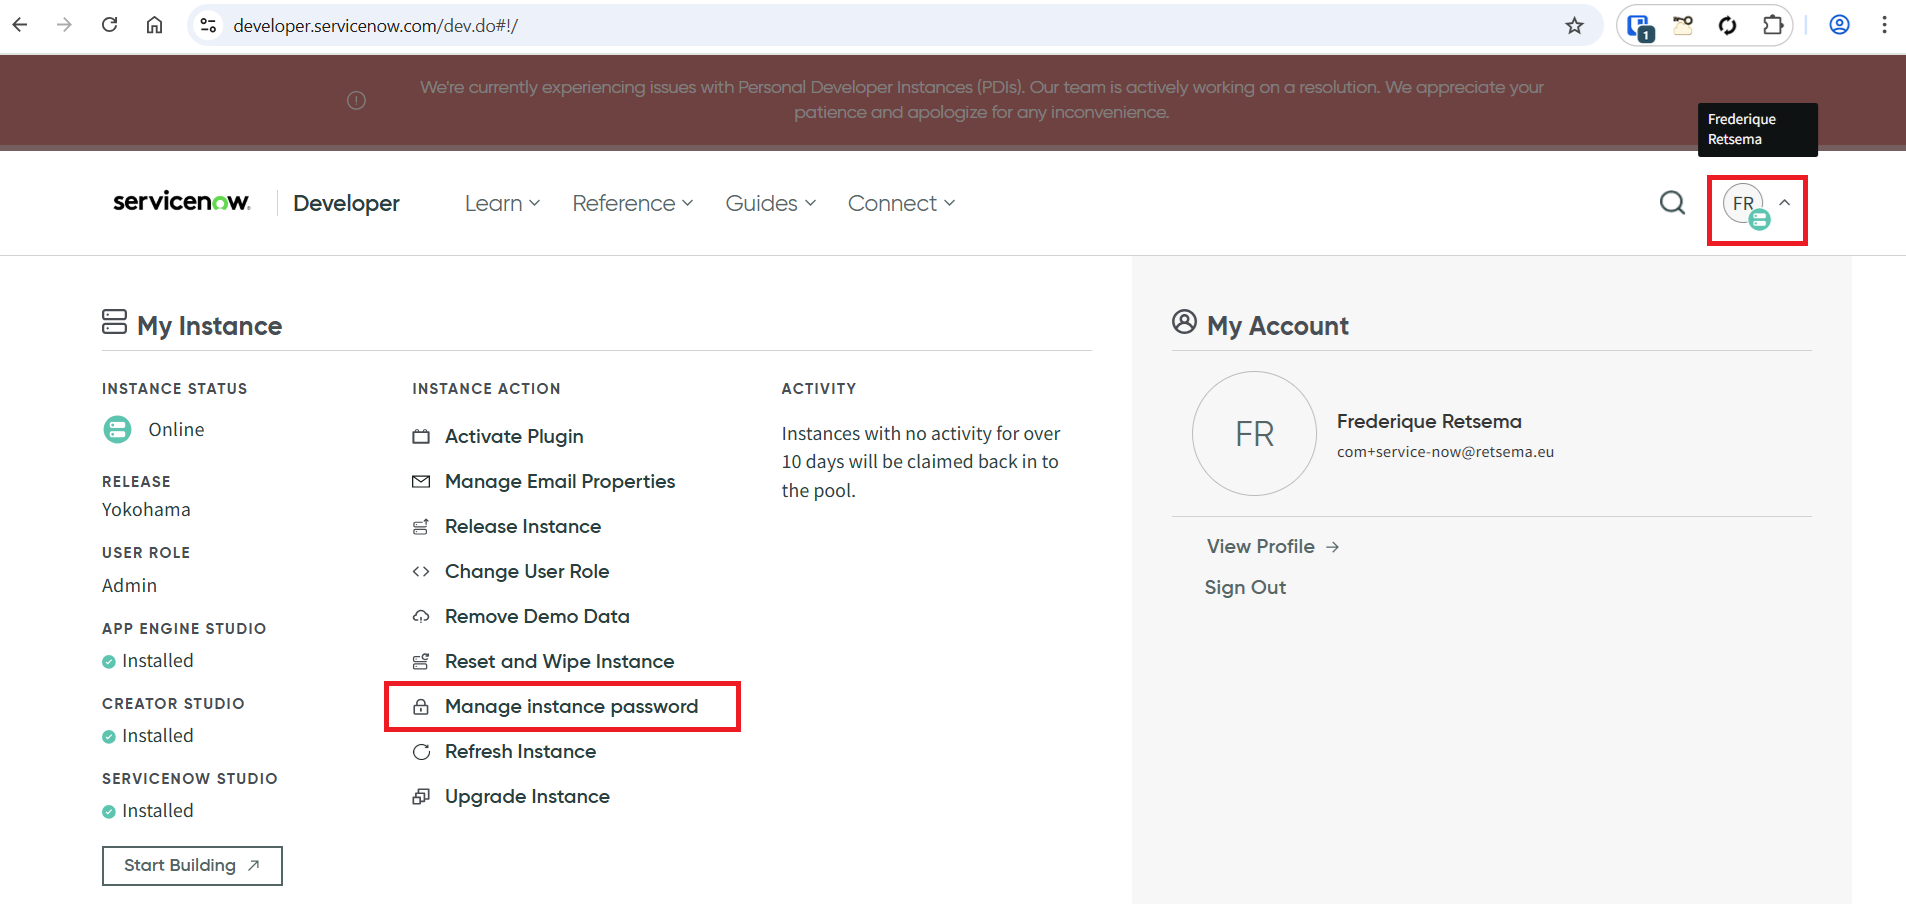Viewport: 1906px width, 904px height.
Task: Click the circular arrows extension icon
Action: click(1728, 25)
